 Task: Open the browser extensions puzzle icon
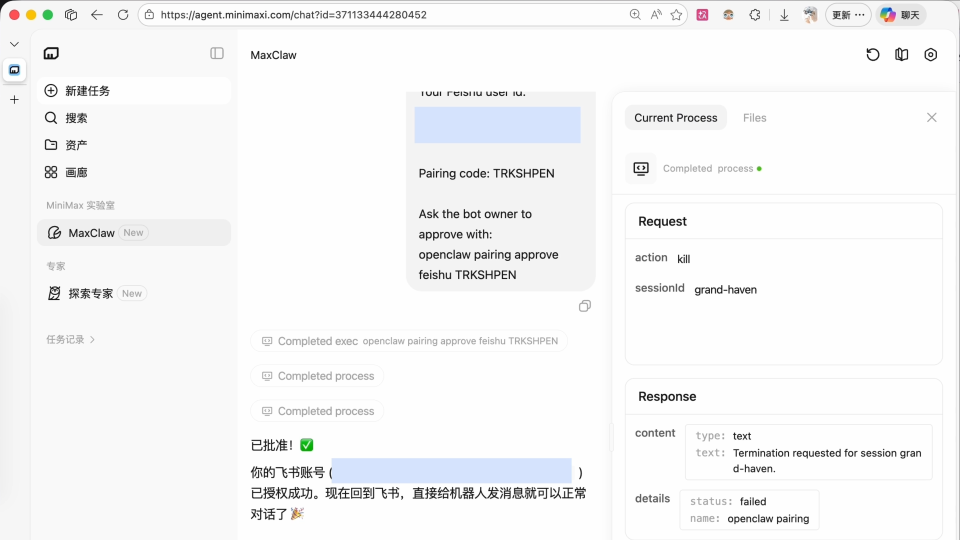pyautogui.click(x=755, y=15)
